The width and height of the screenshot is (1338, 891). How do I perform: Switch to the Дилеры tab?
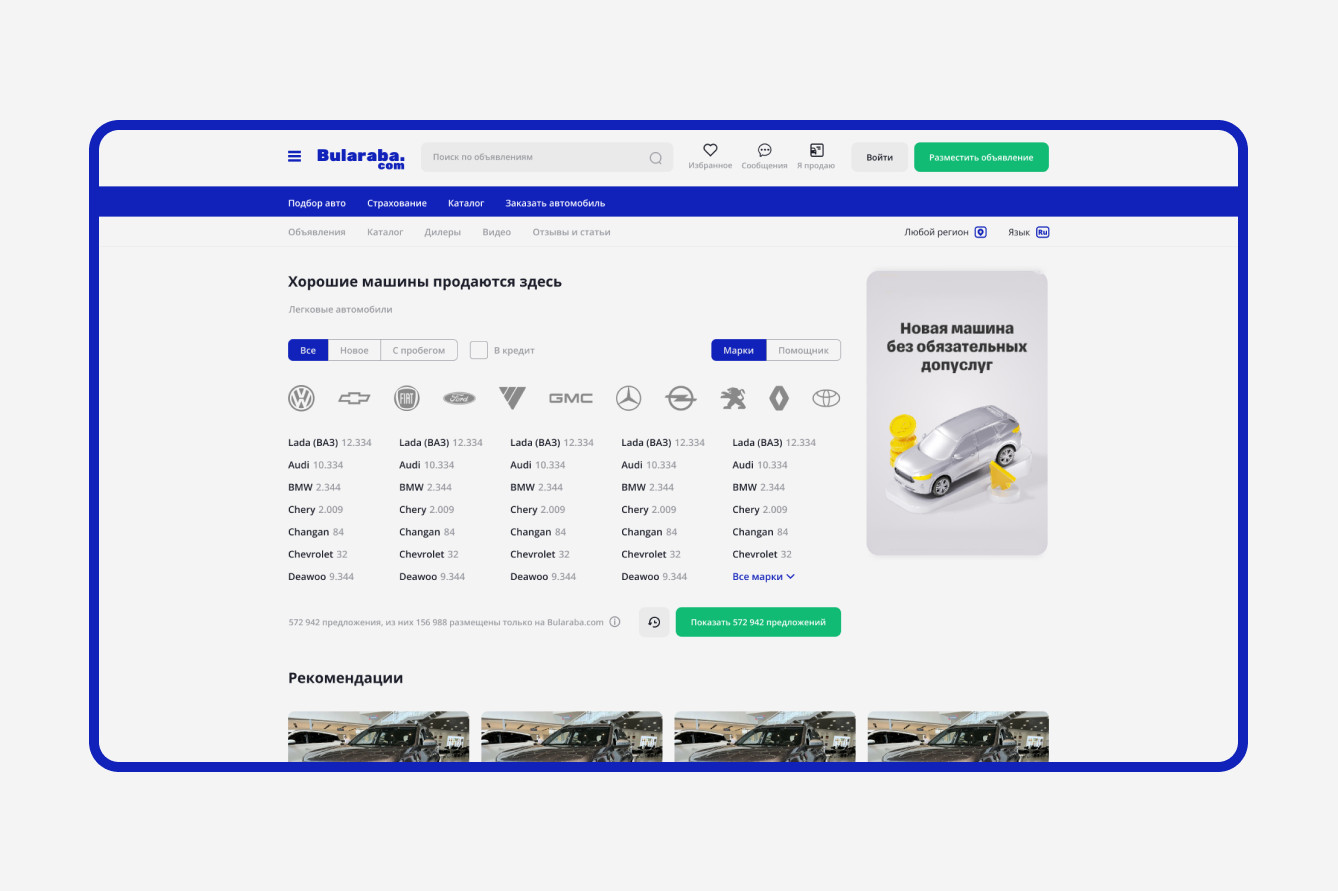pos(443,232)
